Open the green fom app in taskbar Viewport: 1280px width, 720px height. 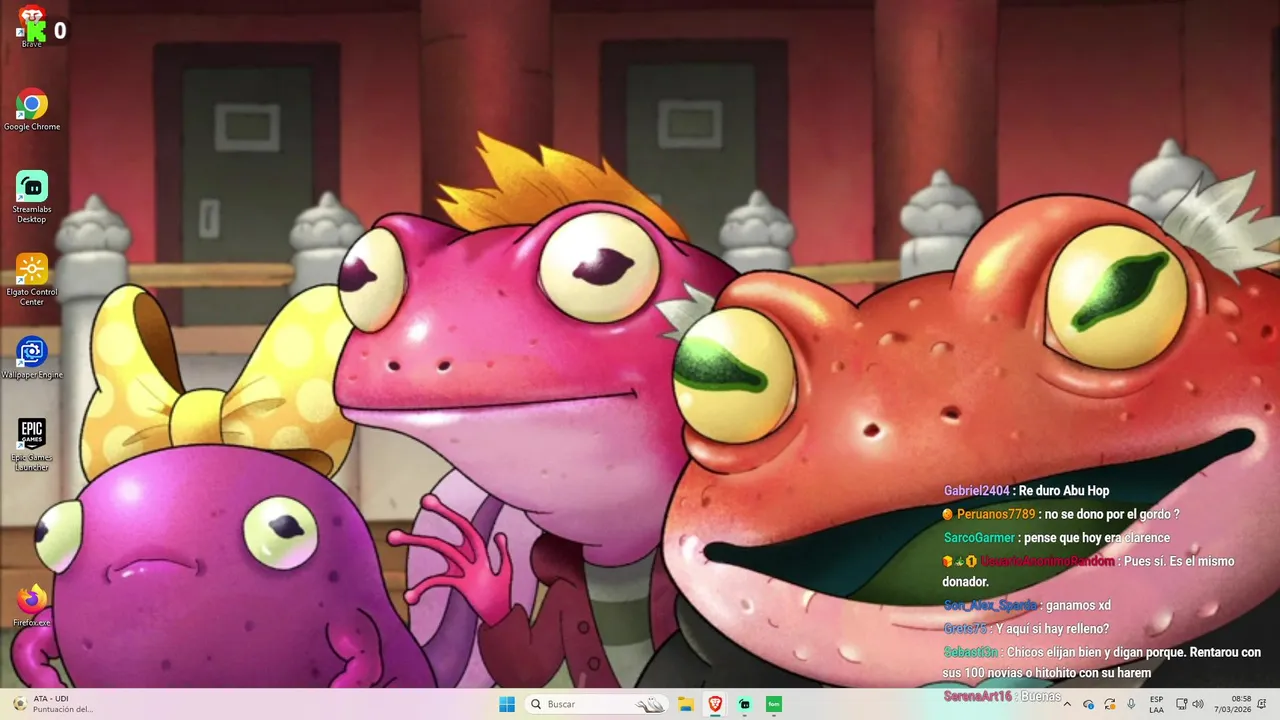click(773, 704)
